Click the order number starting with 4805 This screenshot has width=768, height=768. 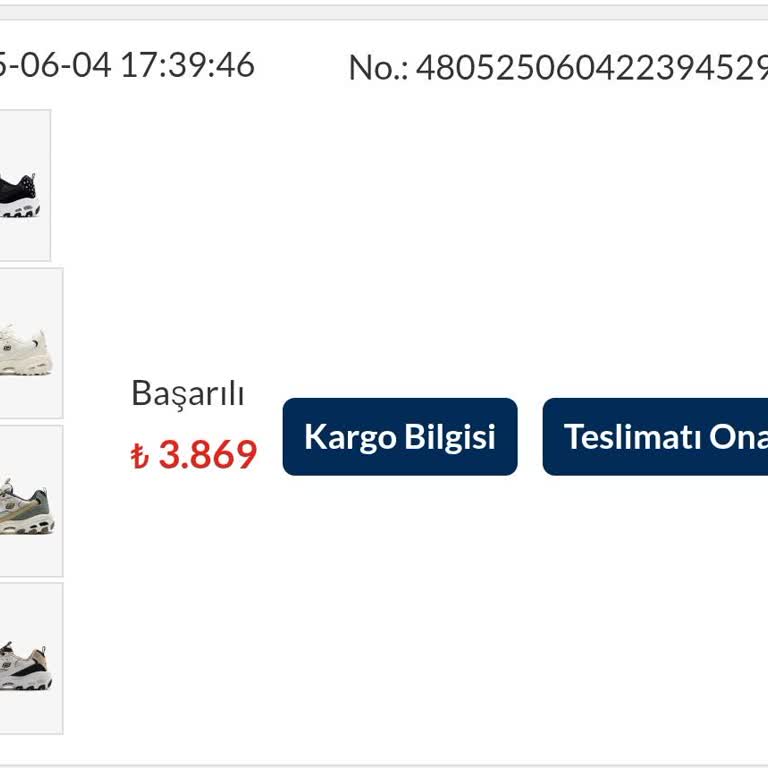coord(590,67)
